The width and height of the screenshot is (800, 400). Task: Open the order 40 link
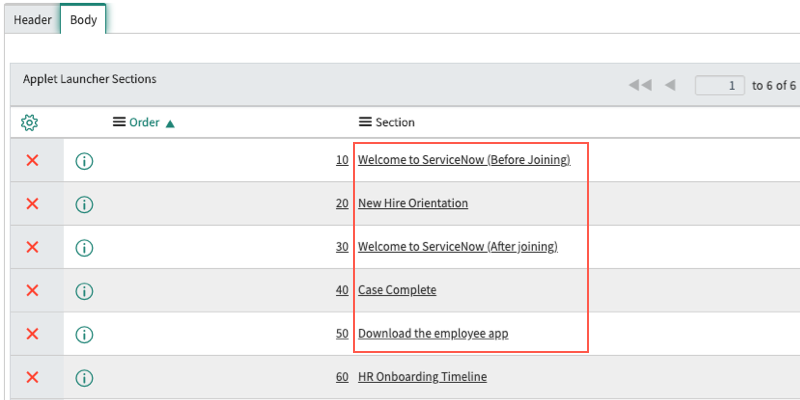point(342,290)
